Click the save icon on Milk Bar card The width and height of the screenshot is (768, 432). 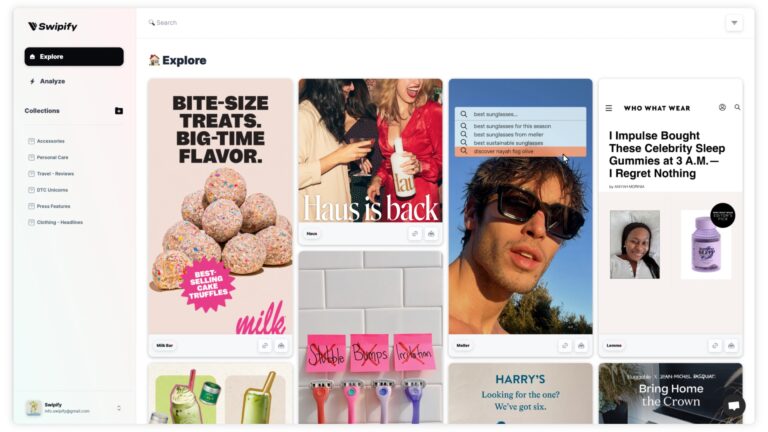point(281,346)
